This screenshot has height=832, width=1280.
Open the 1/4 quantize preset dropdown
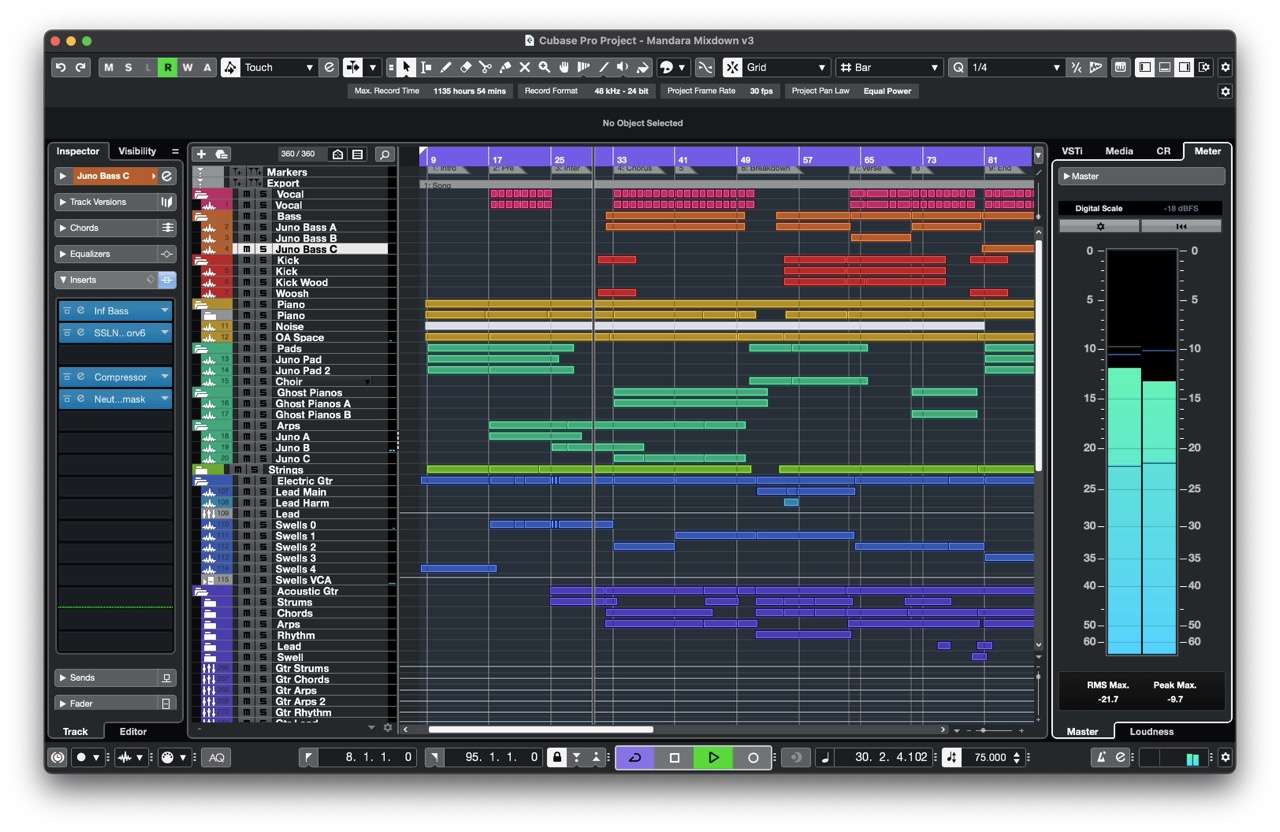(x=1016, y=67)
